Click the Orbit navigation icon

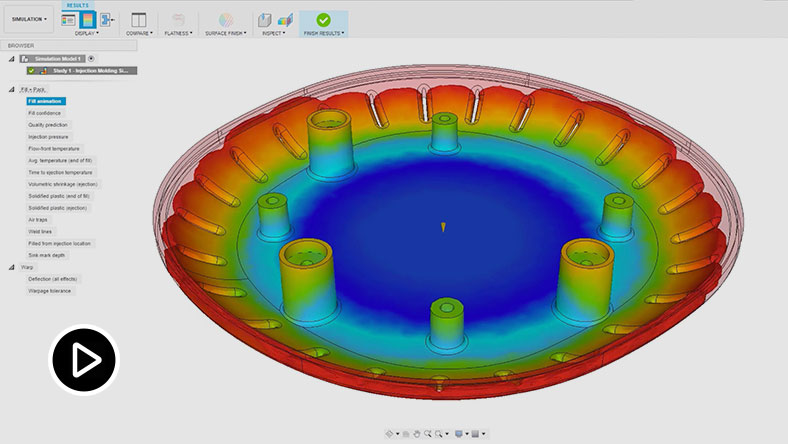[x=391, y=434]
